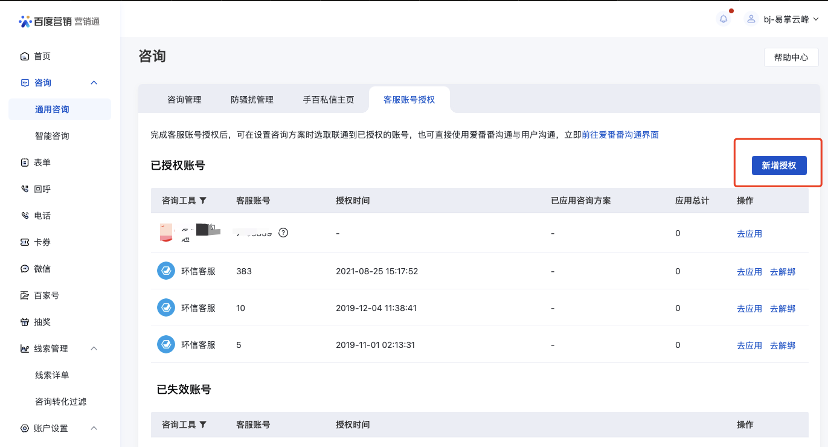
Task: Click the question mark icon beside the first account
Action: (283, 233)
